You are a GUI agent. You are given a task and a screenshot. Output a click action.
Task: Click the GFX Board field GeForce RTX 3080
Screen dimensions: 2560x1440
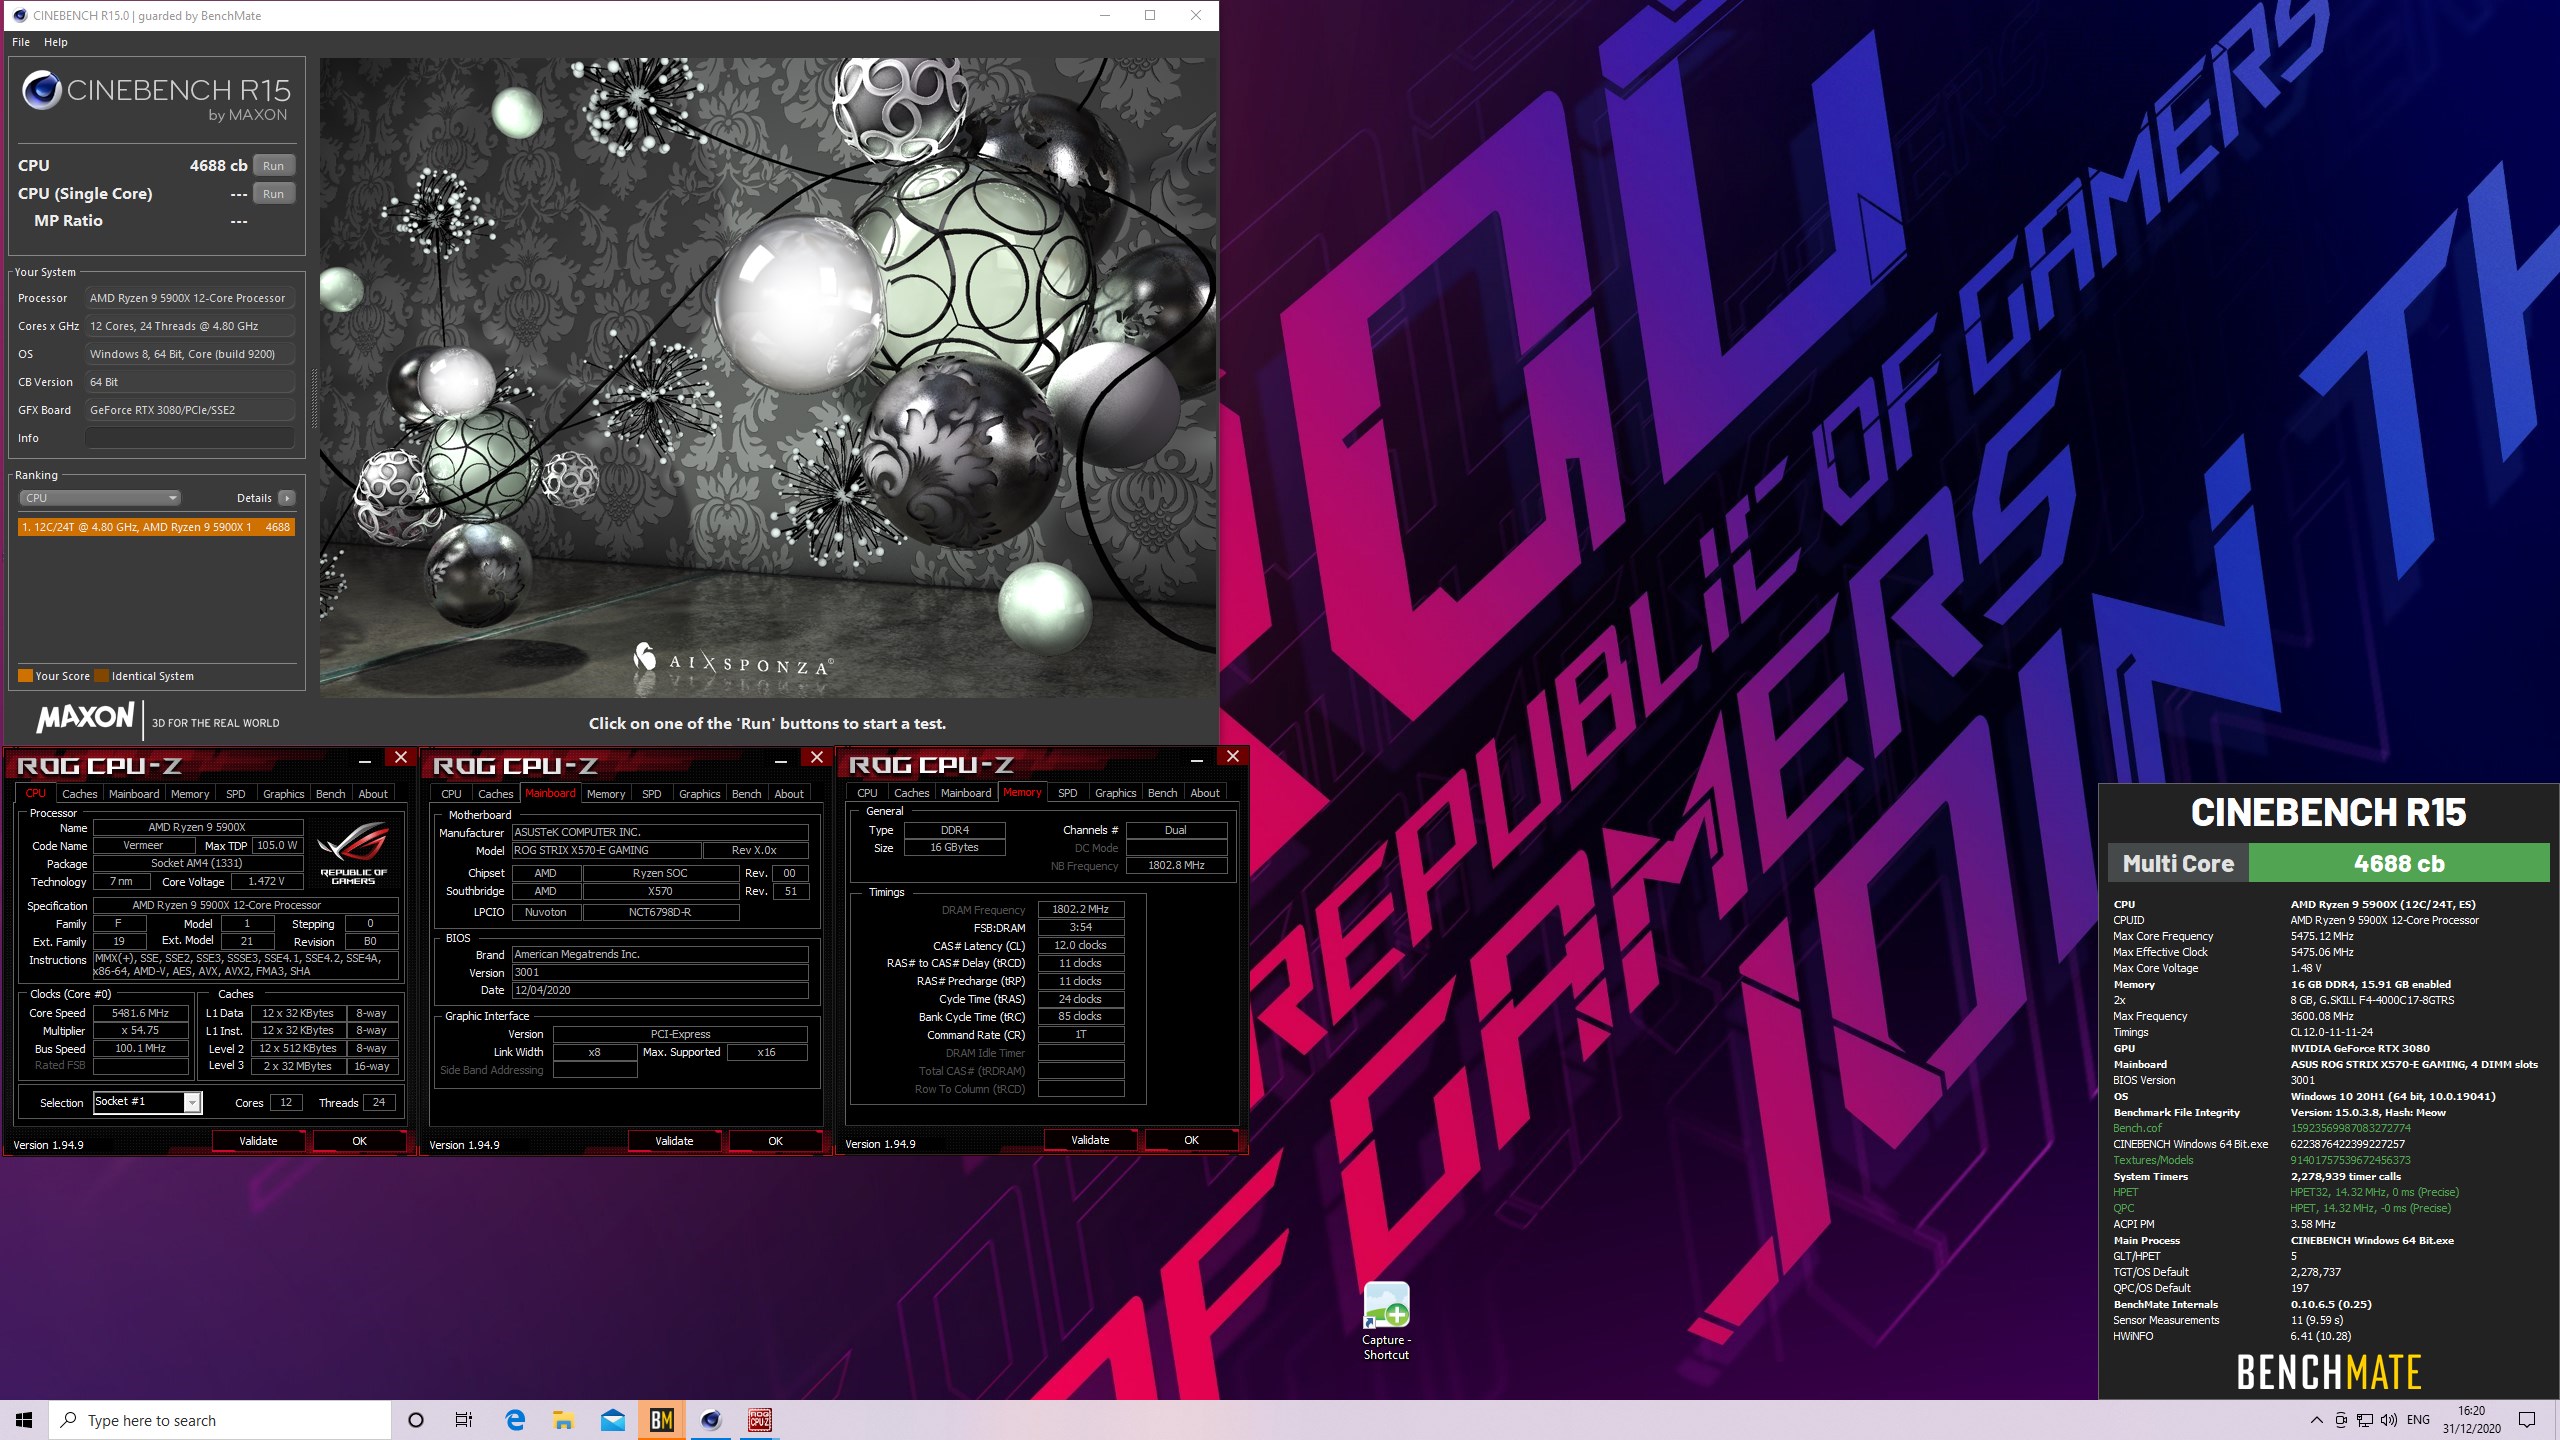190,410
